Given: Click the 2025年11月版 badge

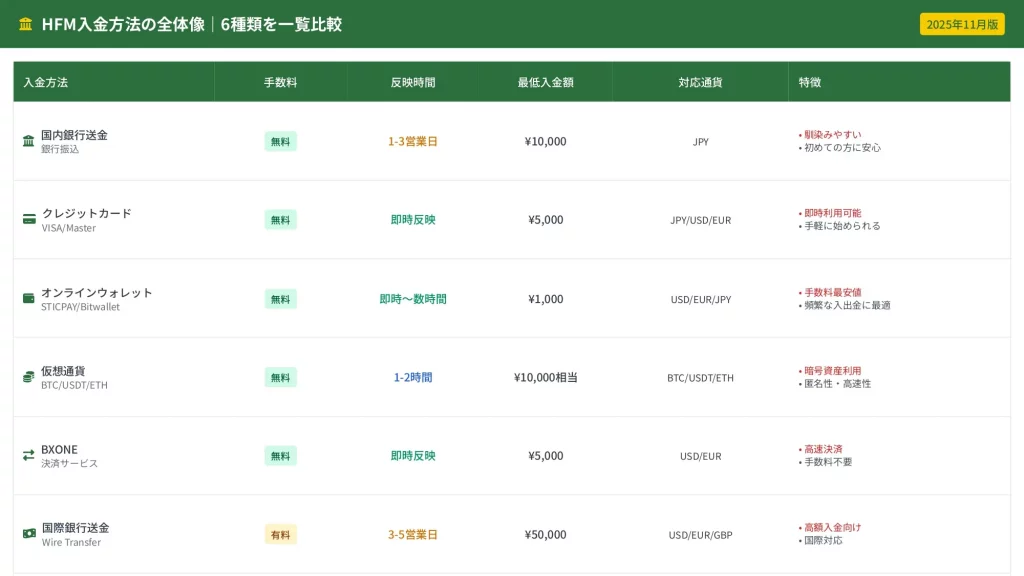Looking at the screenshot, I should [x=962, y=24].
